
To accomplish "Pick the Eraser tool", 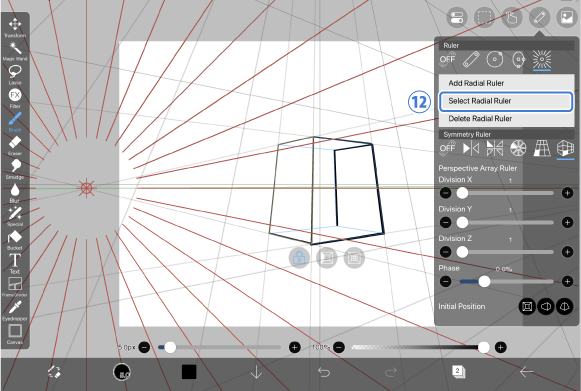I will (x=15, y=145).
